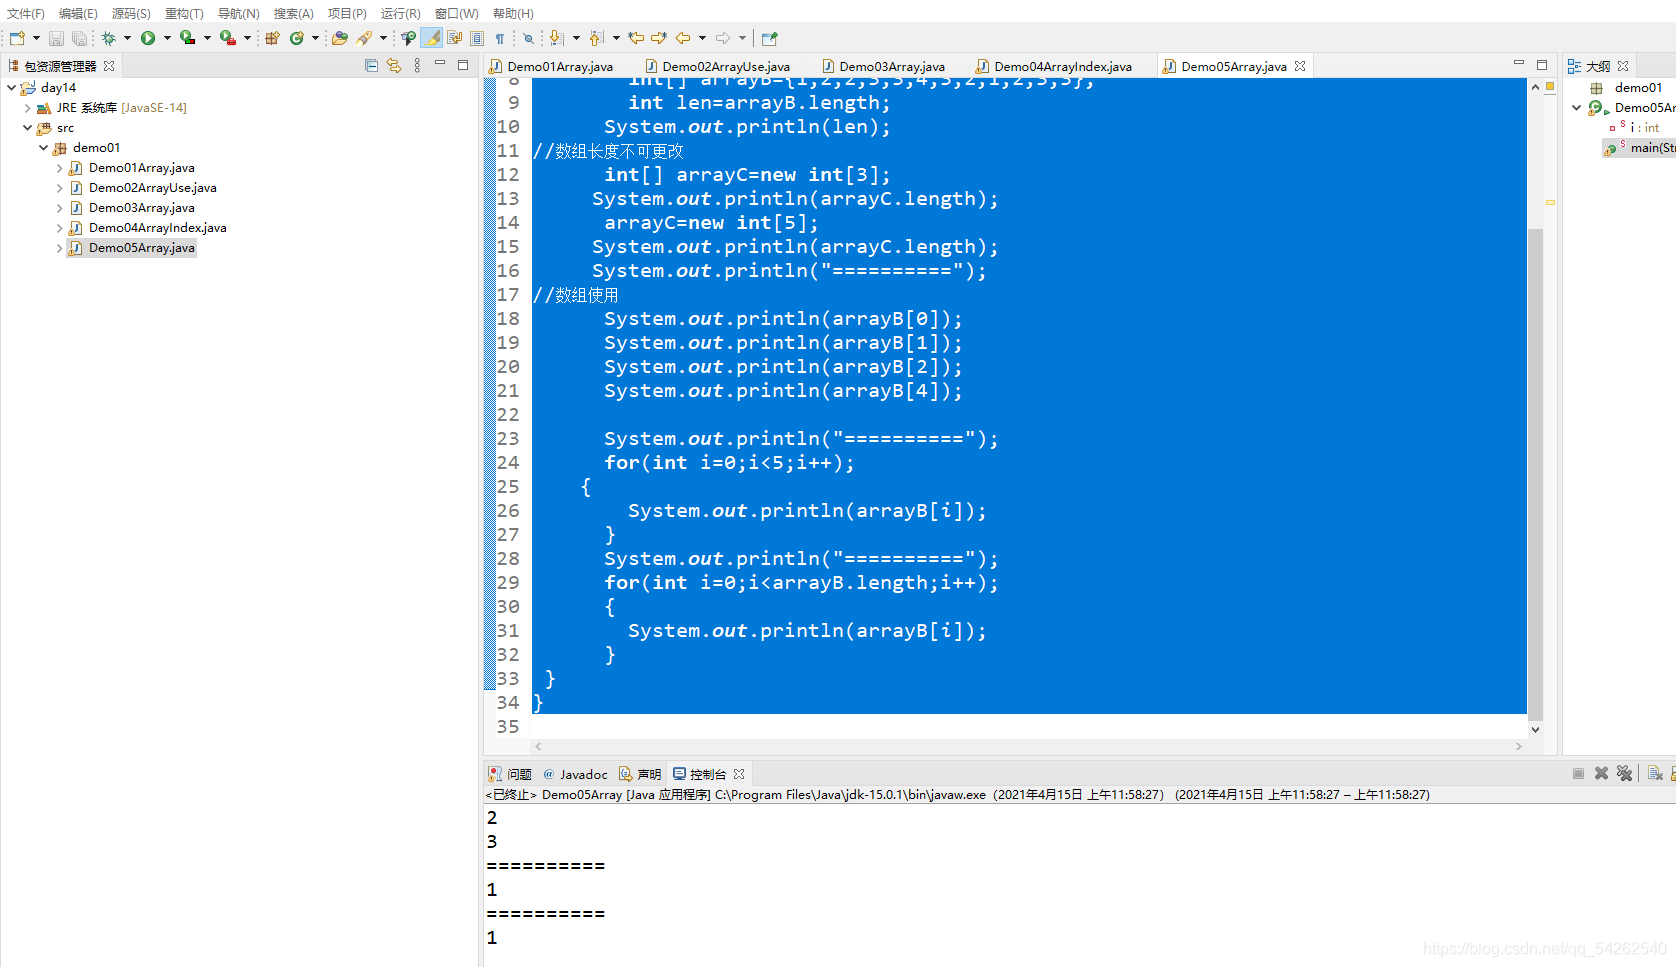
Task: Open the 编辑(E) menu
Action: pyautogui.click(x=78, y=13)
